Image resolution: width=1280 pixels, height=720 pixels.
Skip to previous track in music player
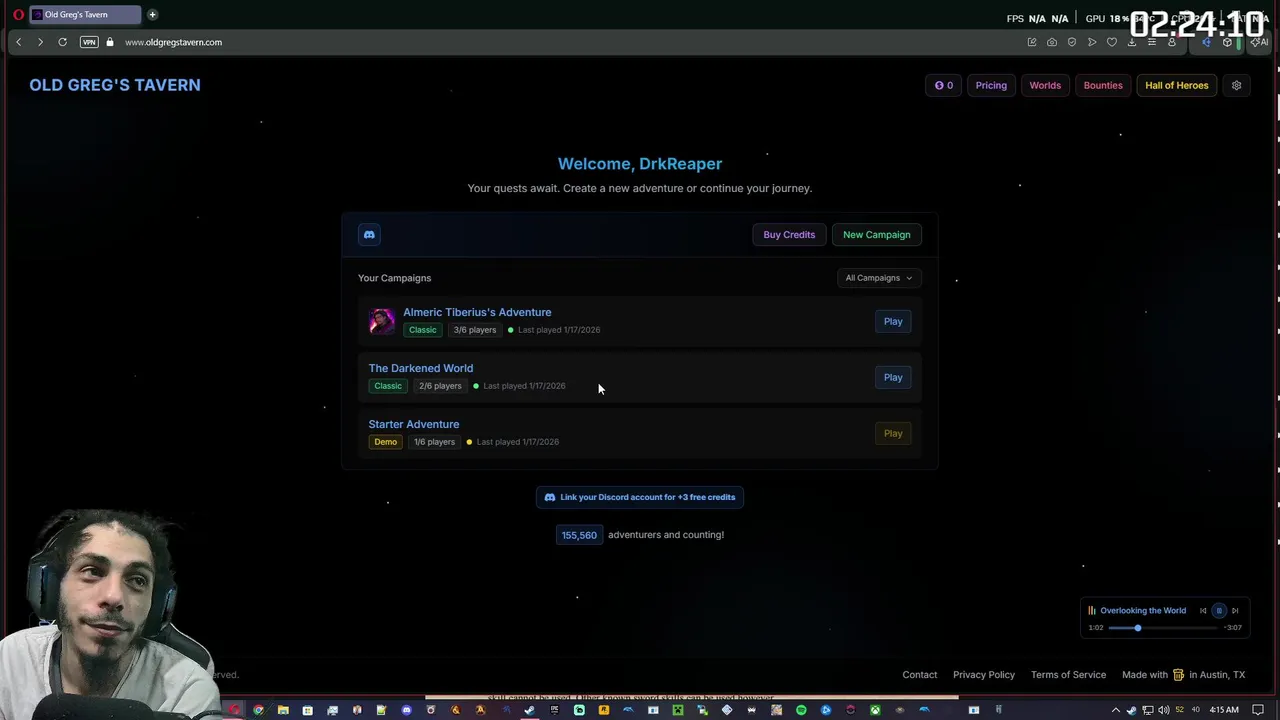click(1203, 610)
